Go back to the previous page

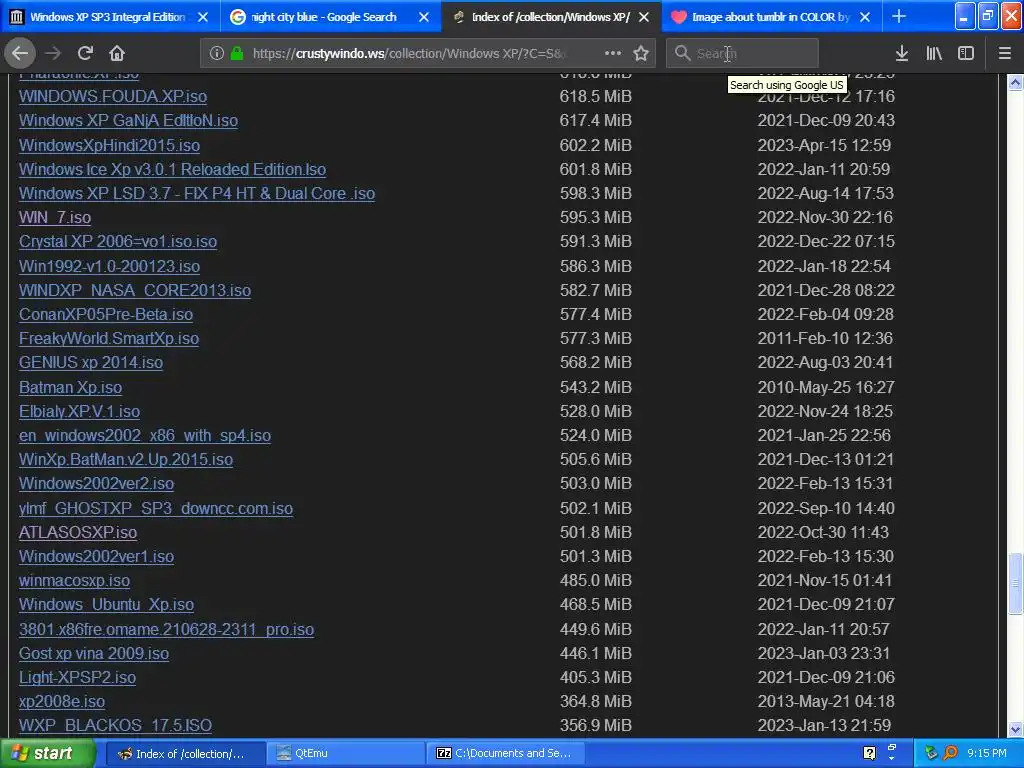point(20,54)
